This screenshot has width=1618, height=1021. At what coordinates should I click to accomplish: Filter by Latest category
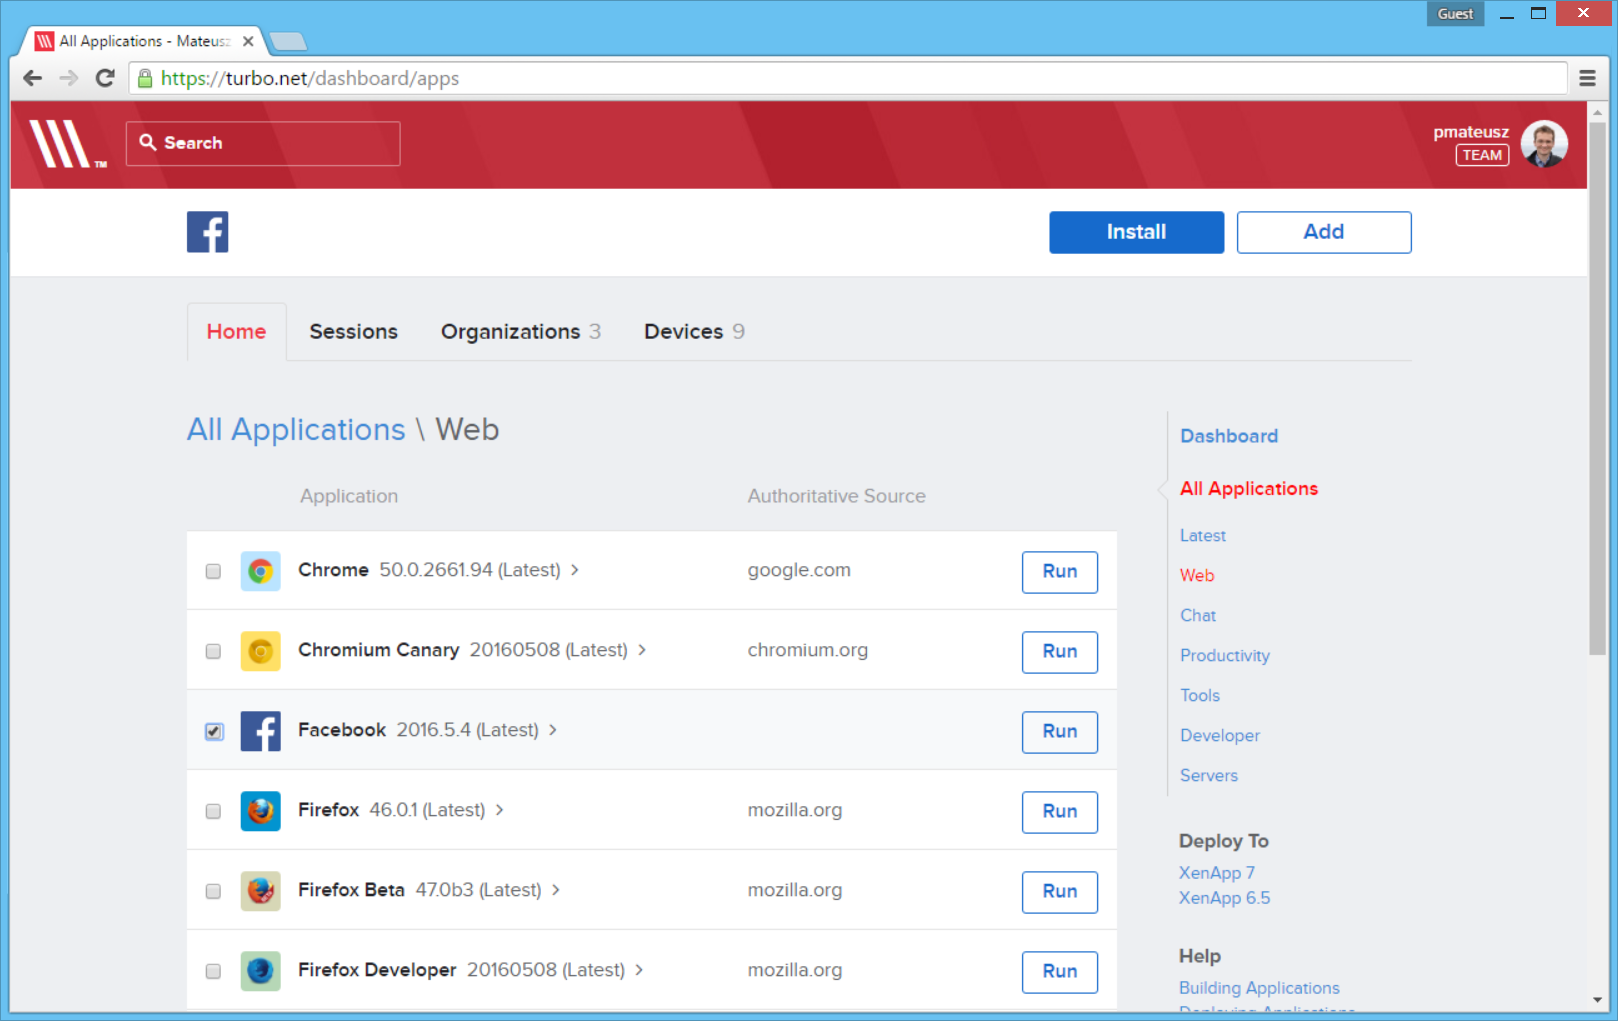point(1203,536)
